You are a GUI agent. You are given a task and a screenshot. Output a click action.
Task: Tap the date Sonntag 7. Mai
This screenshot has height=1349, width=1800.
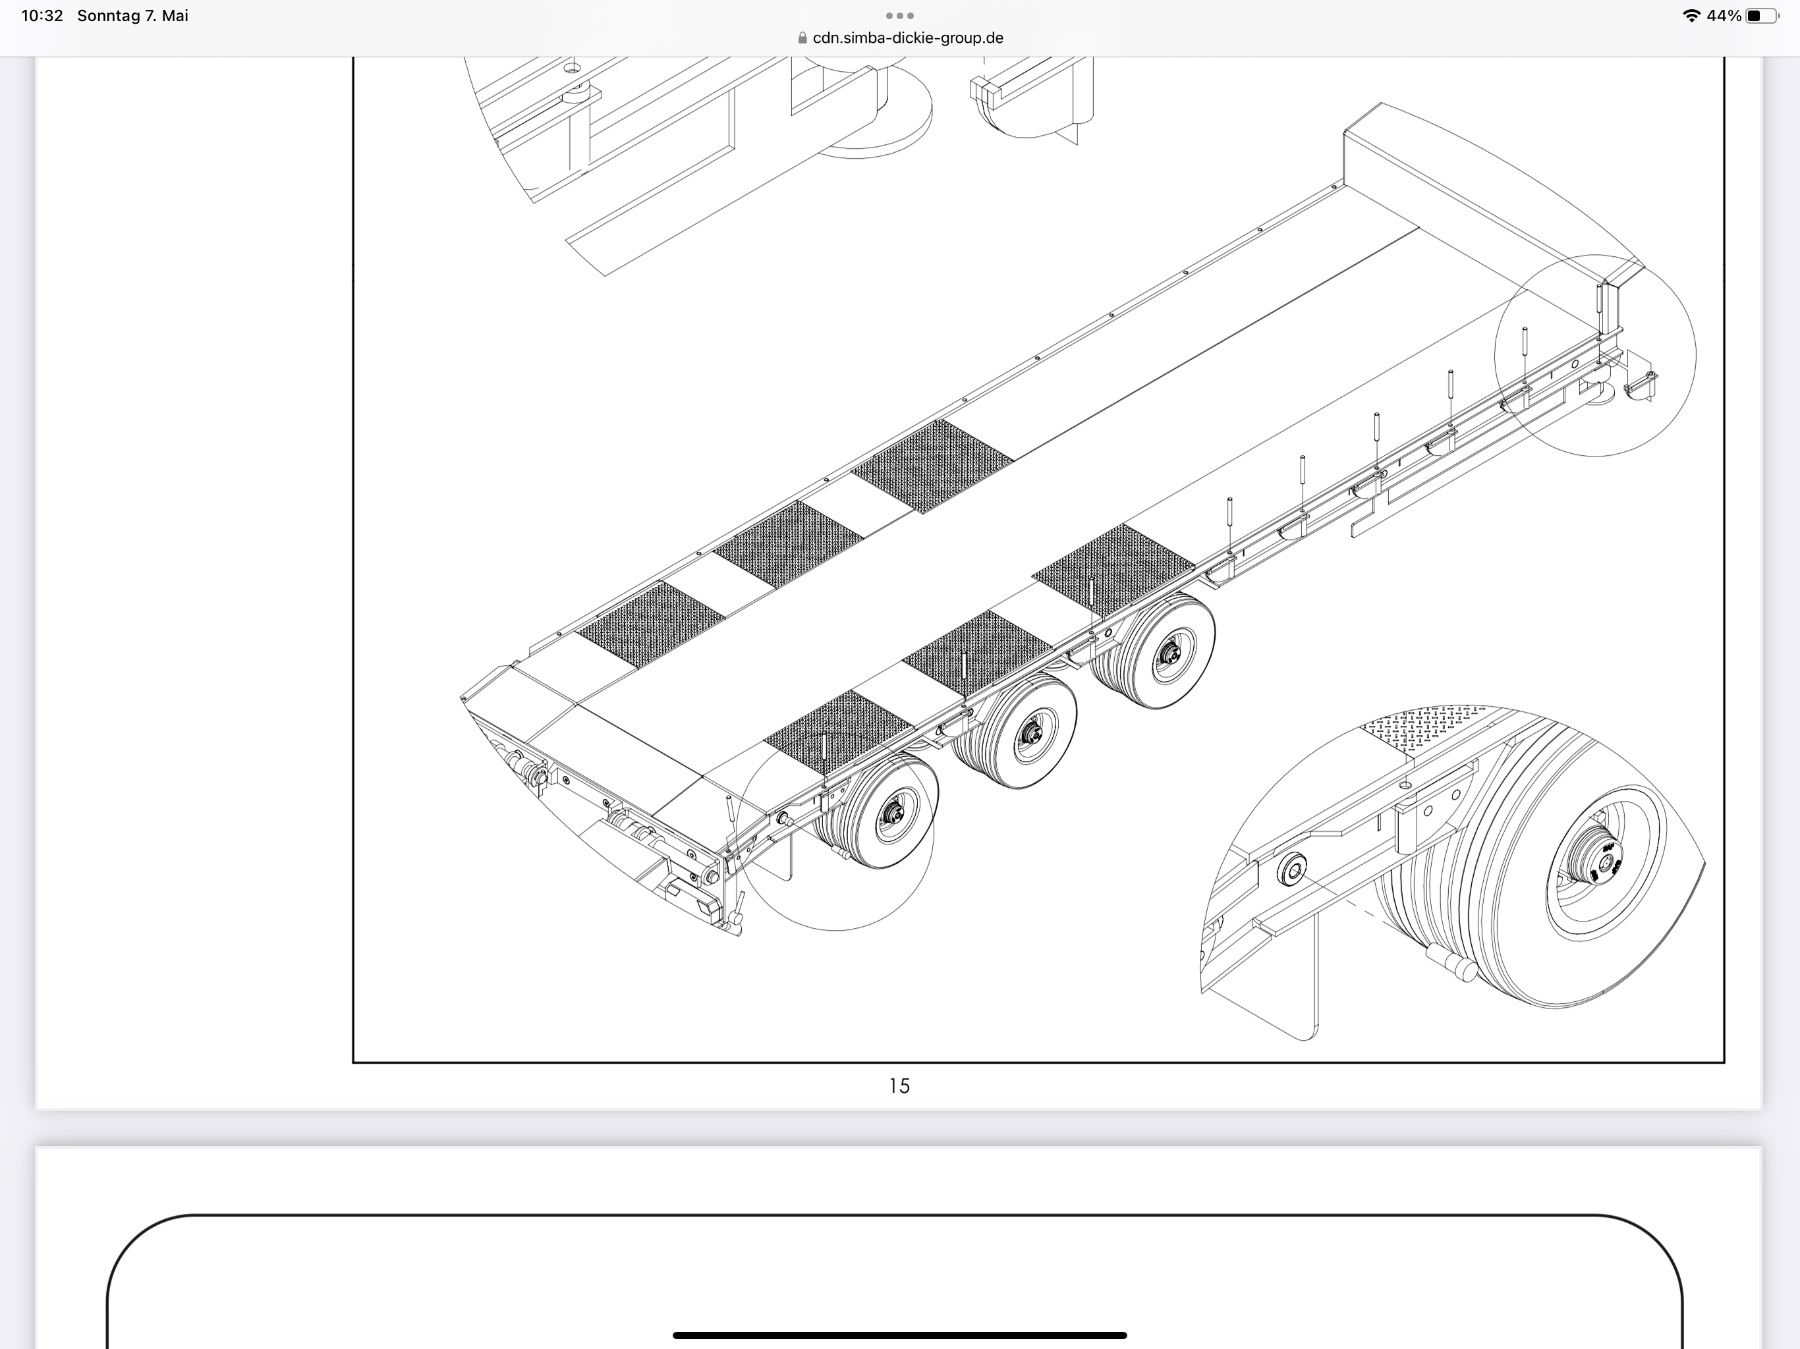click(133, 16)
